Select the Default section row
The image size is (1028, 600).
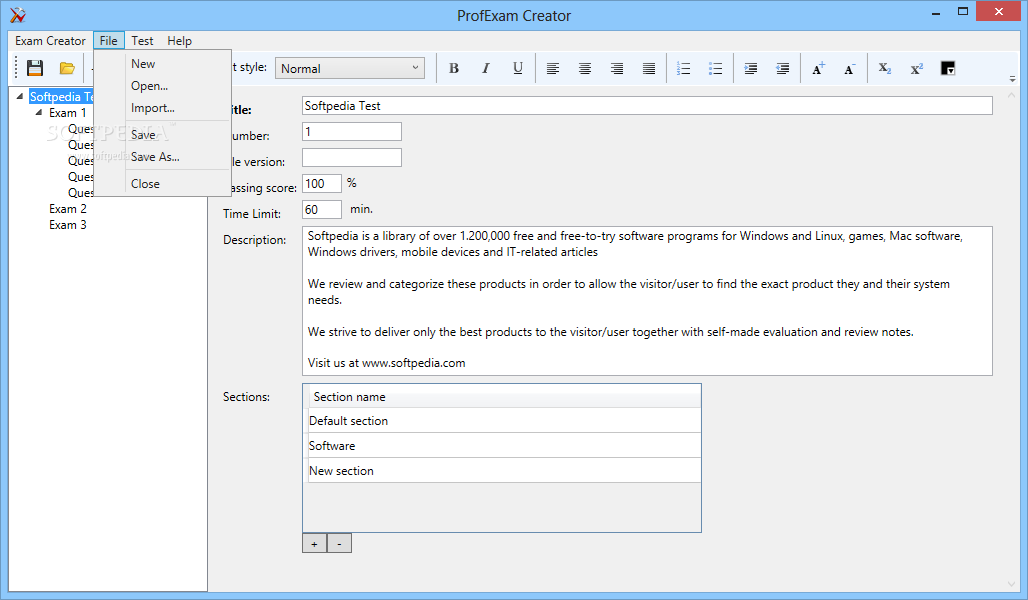[504, 420]
